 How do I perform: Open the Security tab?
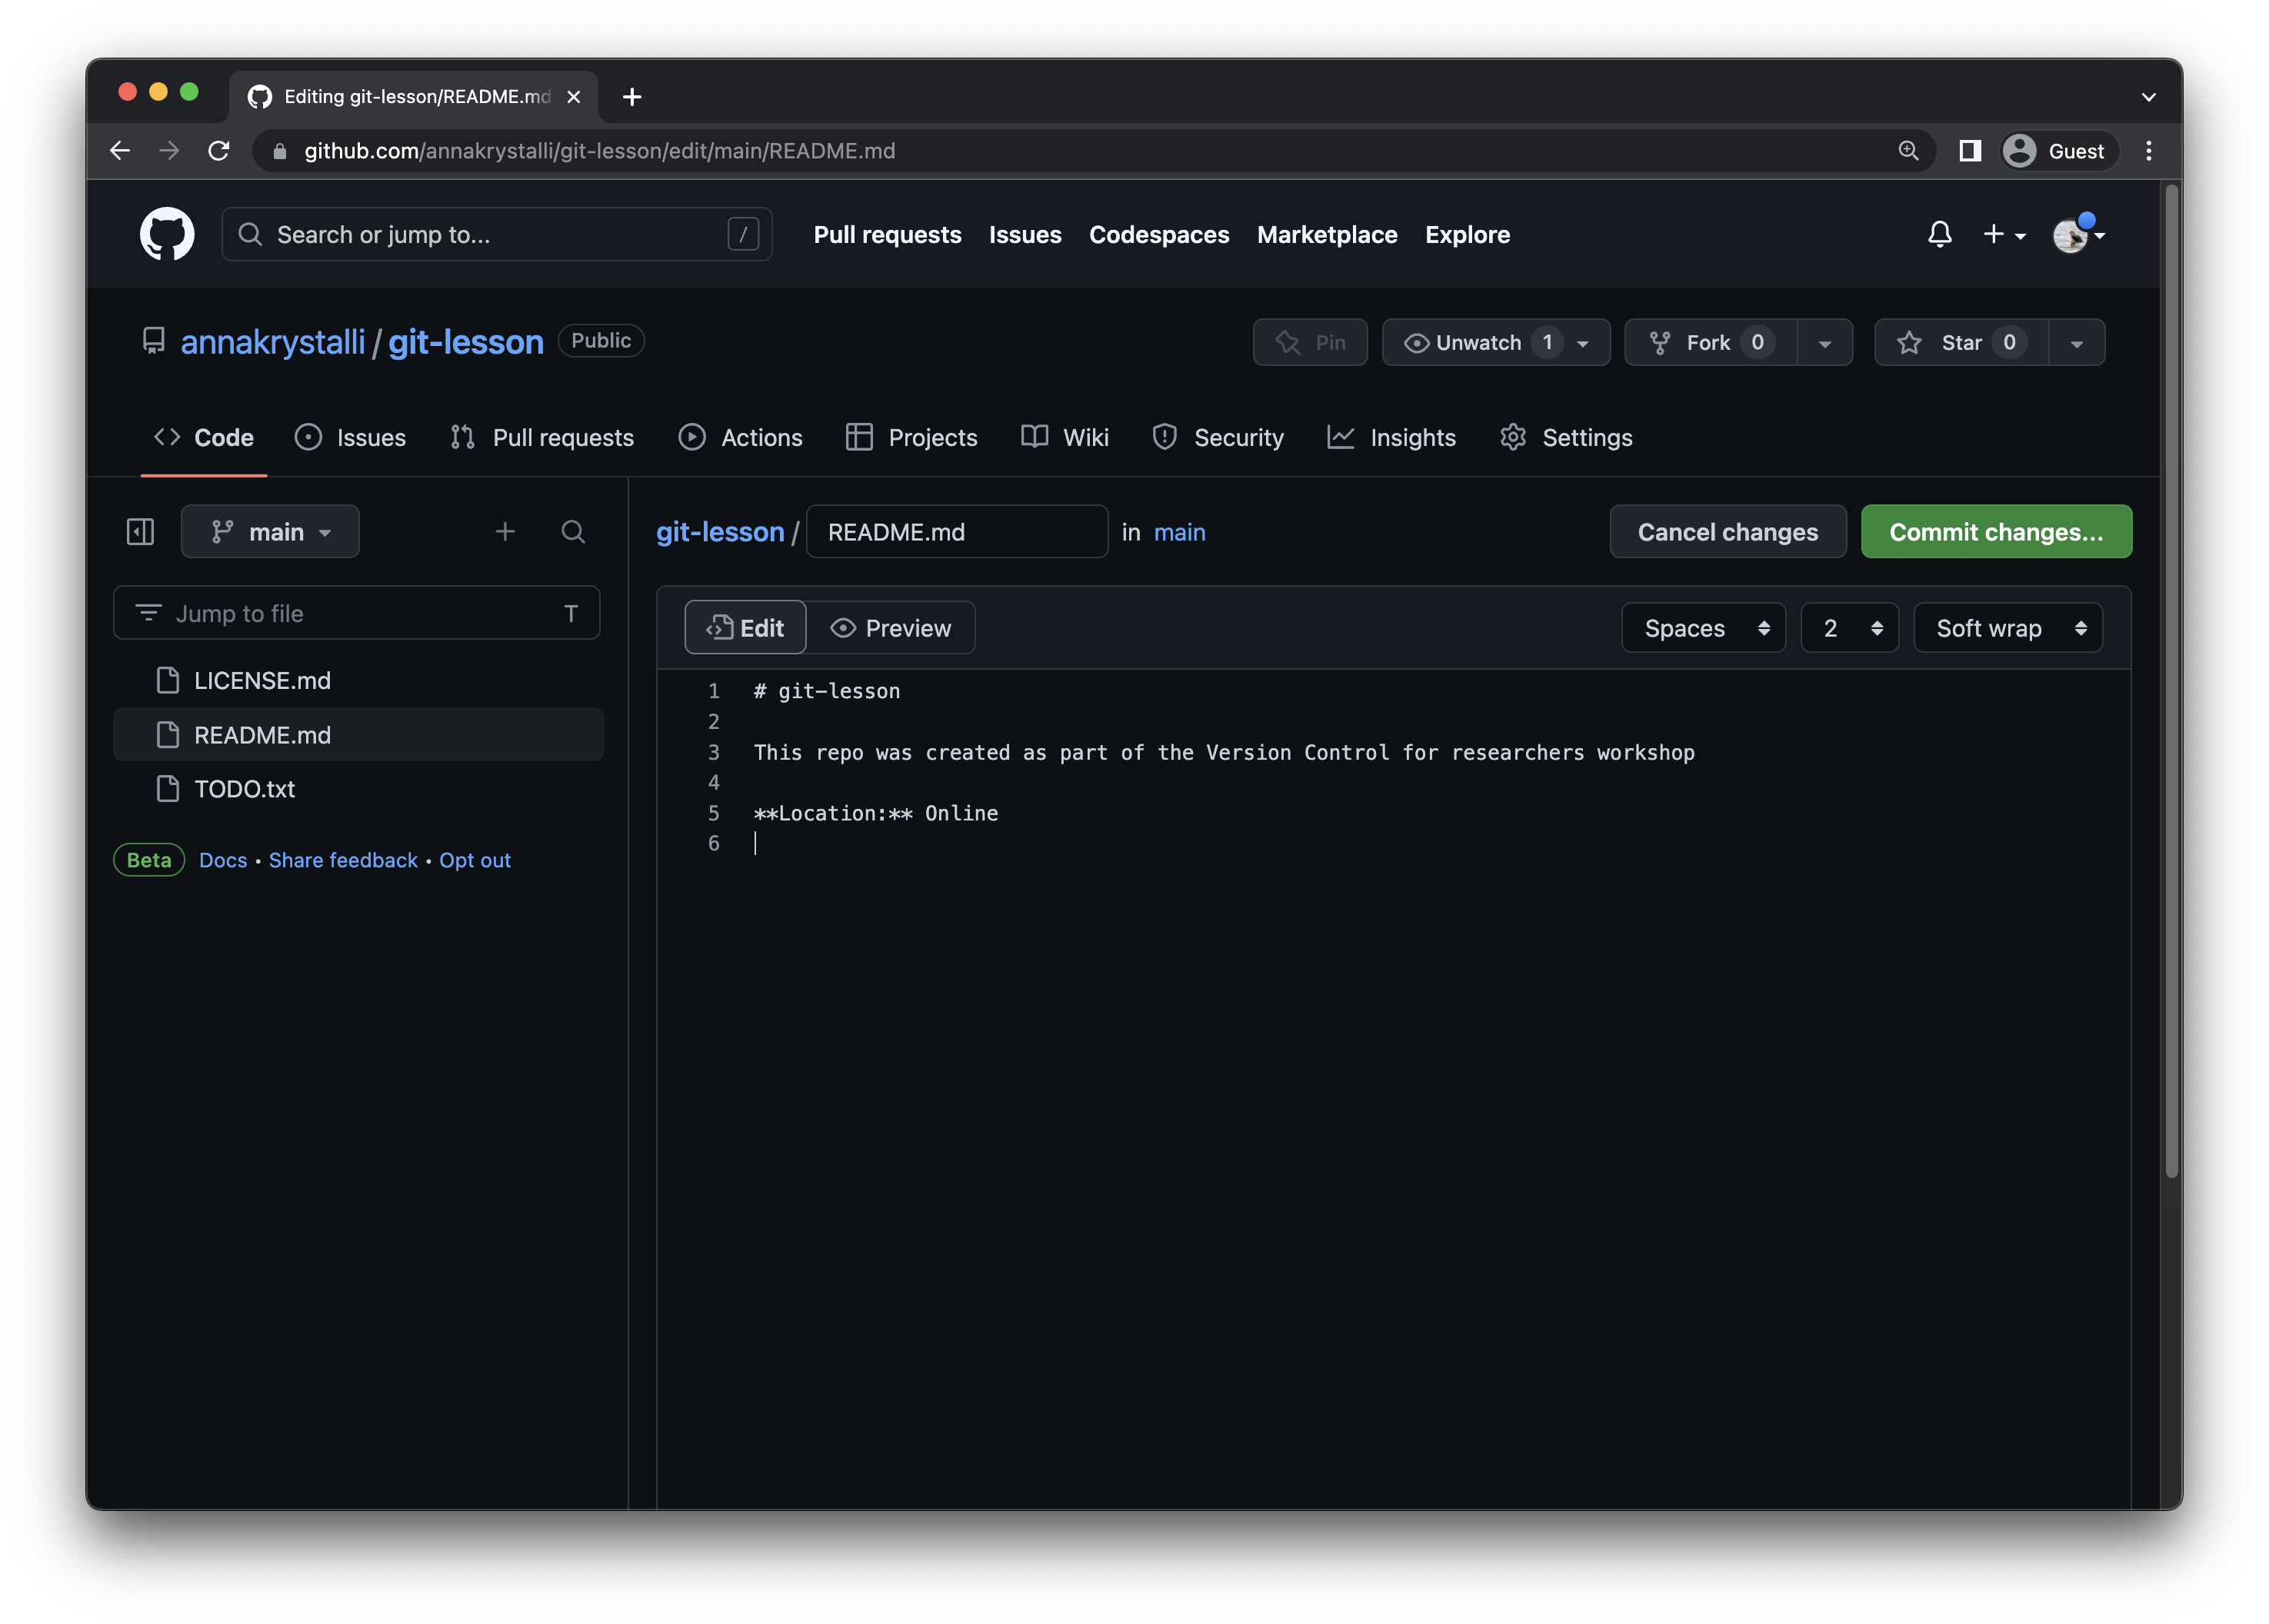point(1217,437)
